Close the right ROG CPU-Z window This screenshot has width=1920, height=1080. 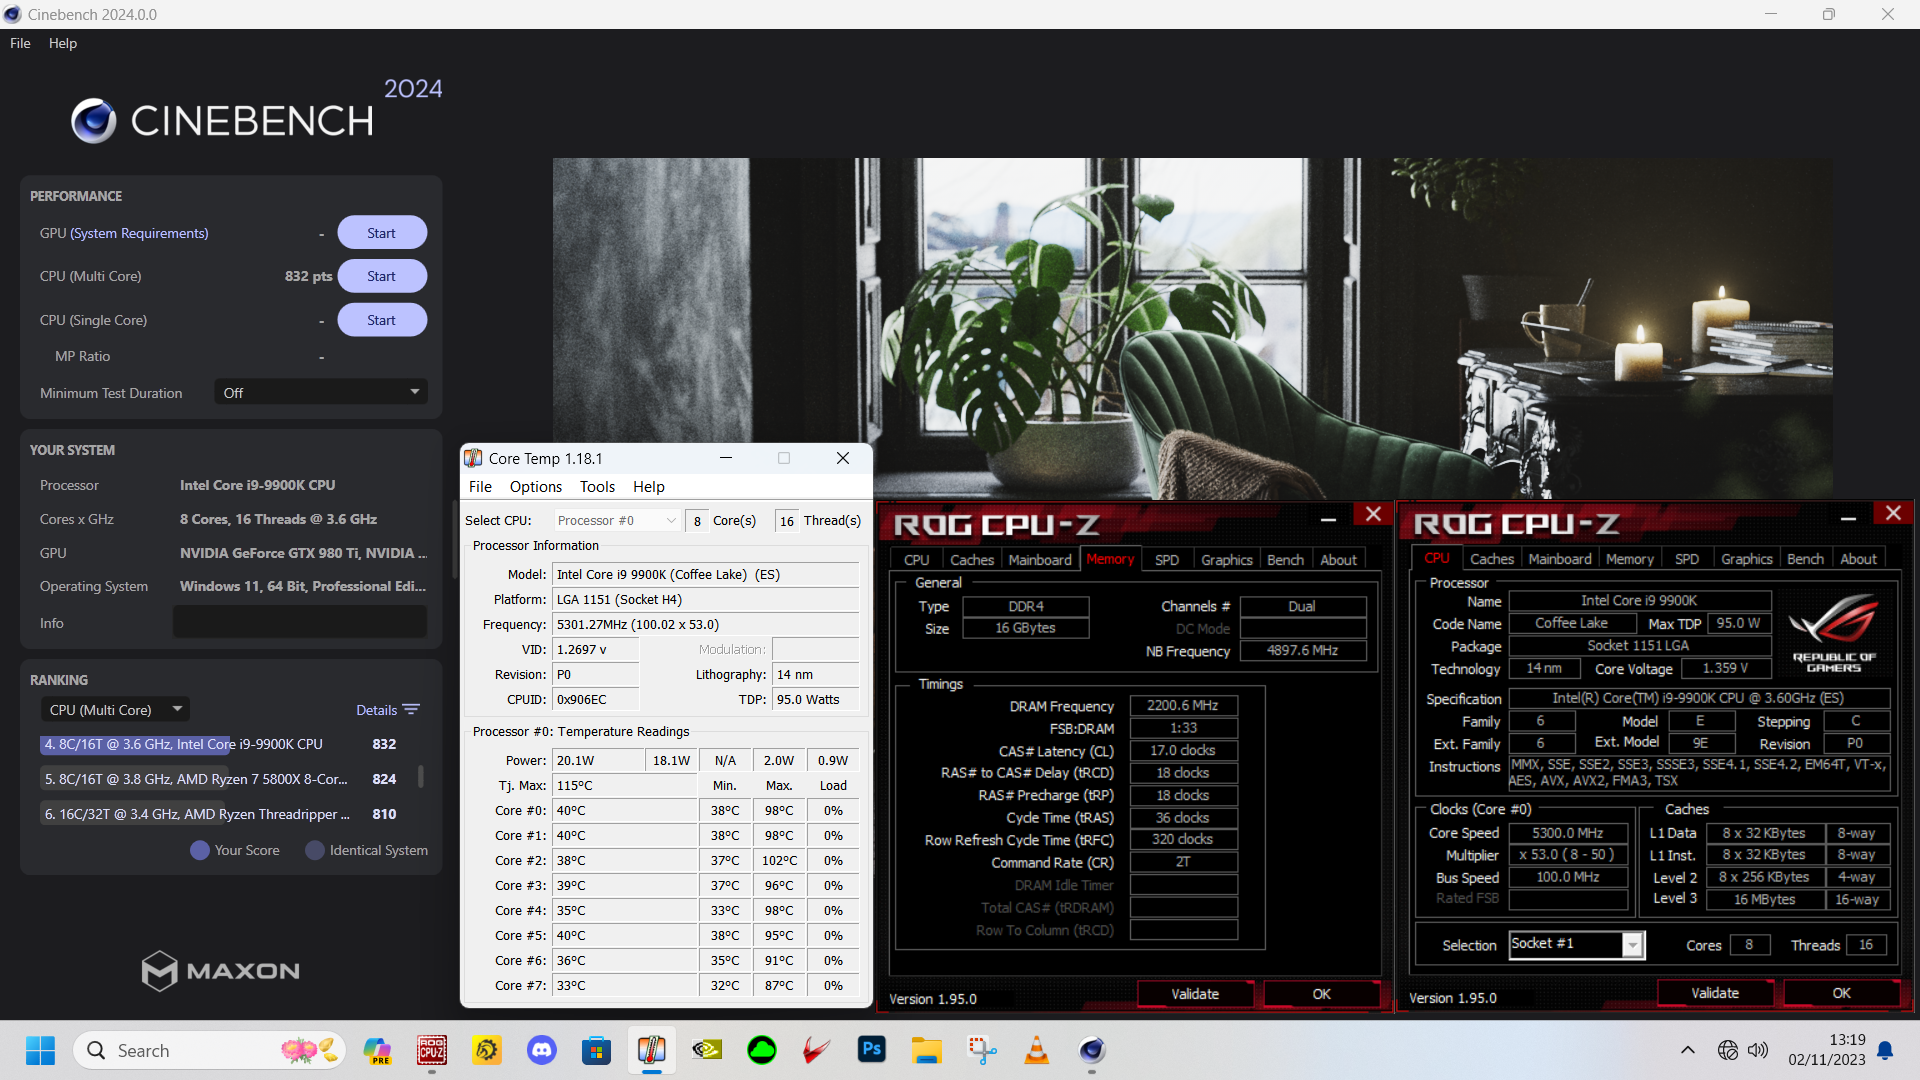click(x=1893, y=513)
